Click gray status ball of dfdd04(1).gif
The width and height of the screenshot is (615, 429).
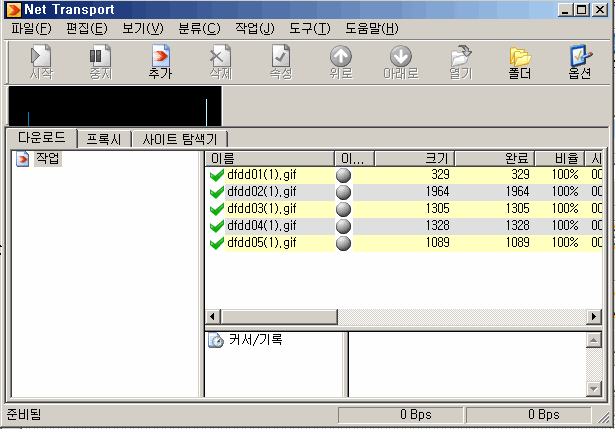point(344,226)
